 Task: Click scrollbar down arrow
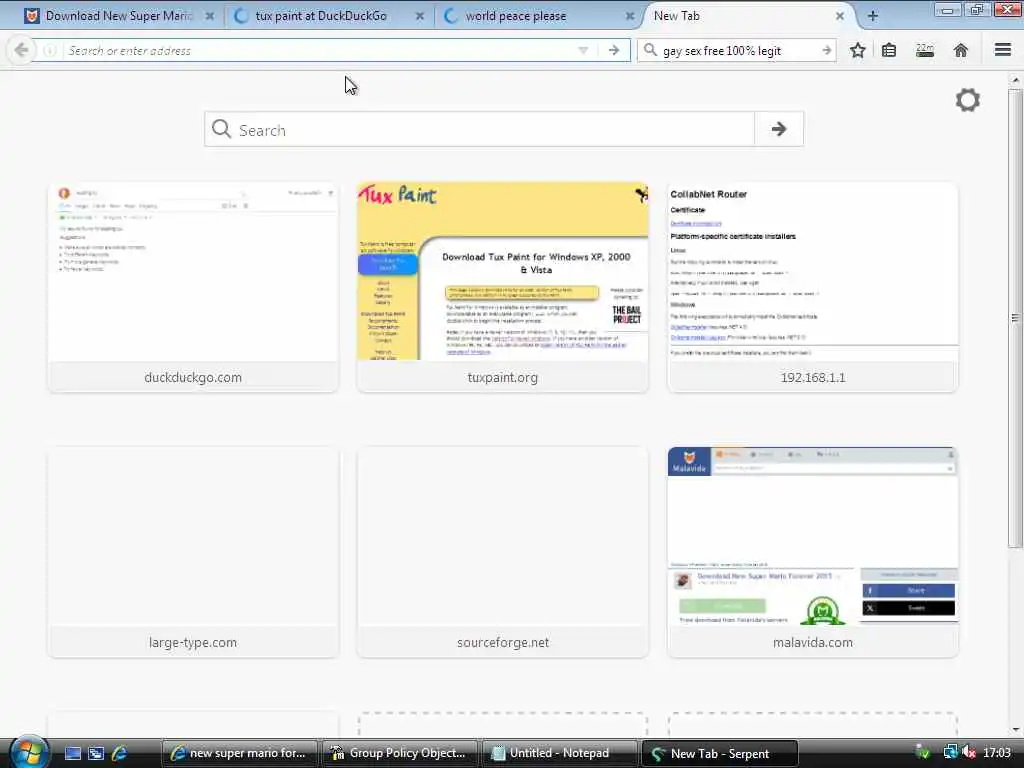tap(1015, 730)
